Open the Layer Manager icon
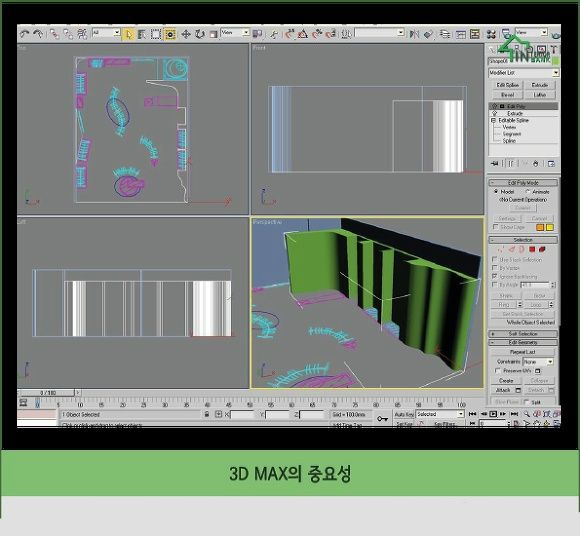The width and height of the screenshot is (580, 536). [445, 34]
